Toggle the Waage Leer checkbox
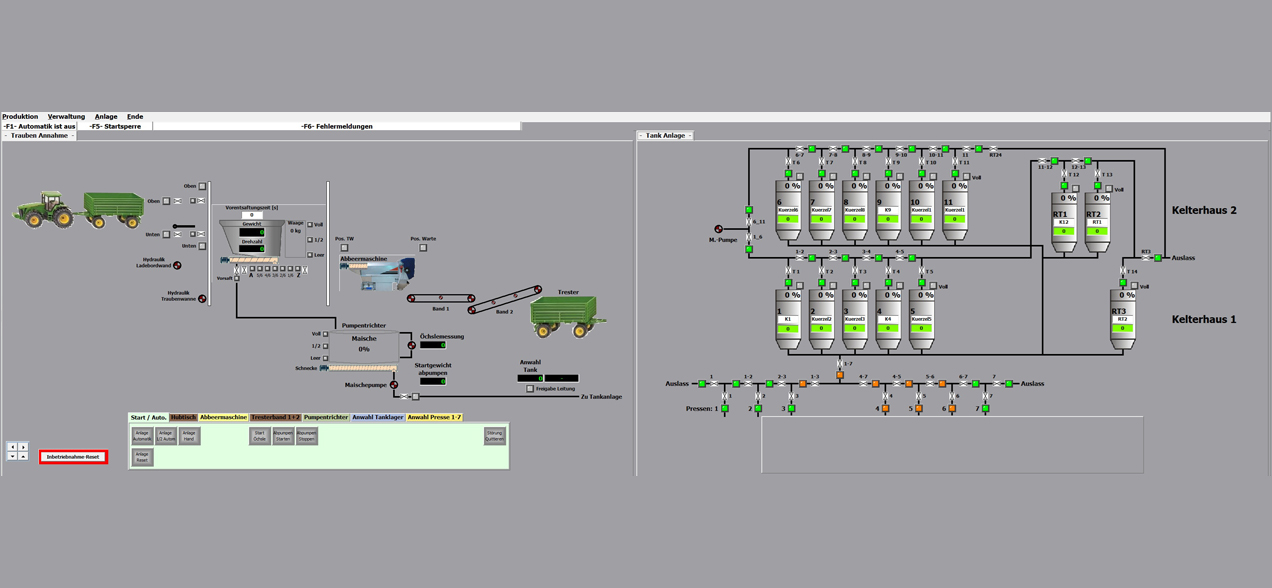The width and height of the screenshot is (1272, 588). [310, 255]
